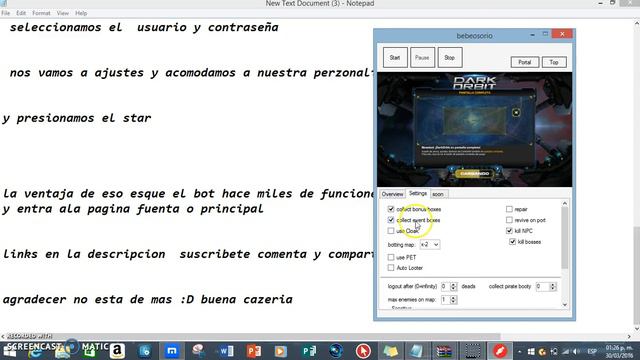Image resolution: width=640 pixels, height=360 pixels.
Task: Enable the revive on port checkbox
Action: [x=509, y=220]
